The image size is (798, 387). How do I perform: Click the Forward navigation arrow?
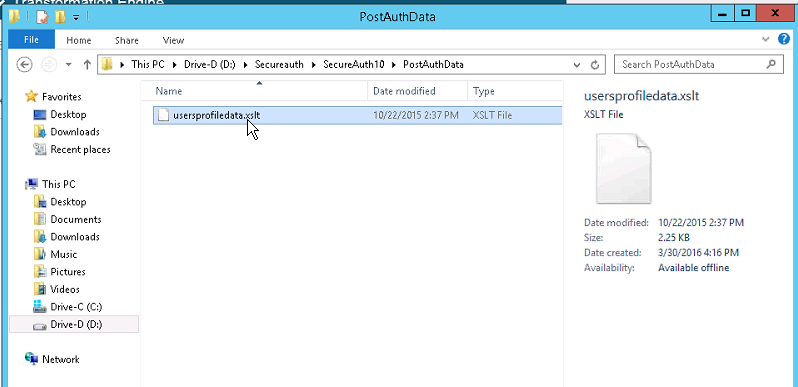(49, 65)
